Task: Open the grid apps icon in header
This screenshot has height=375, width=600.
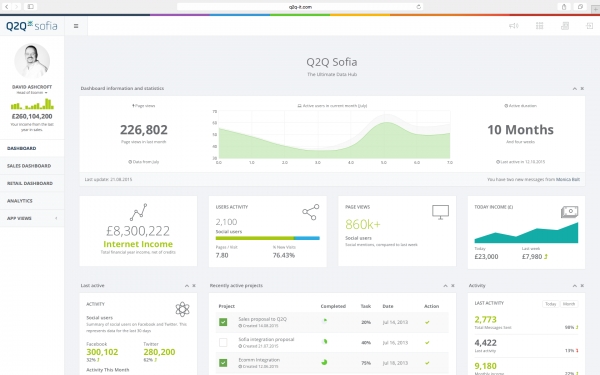Action: (x=540, y=26)
